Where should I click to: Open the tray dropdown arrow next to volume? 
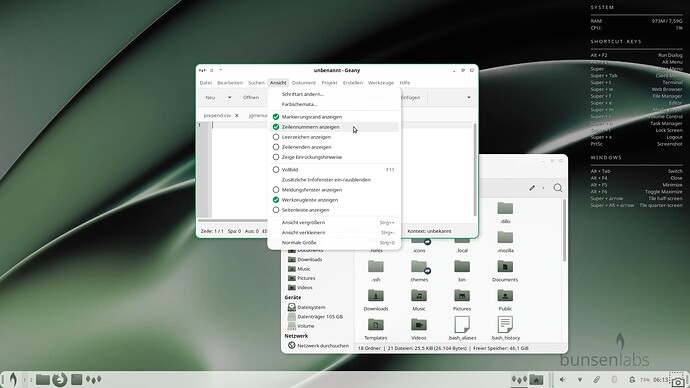click(580, 379)
